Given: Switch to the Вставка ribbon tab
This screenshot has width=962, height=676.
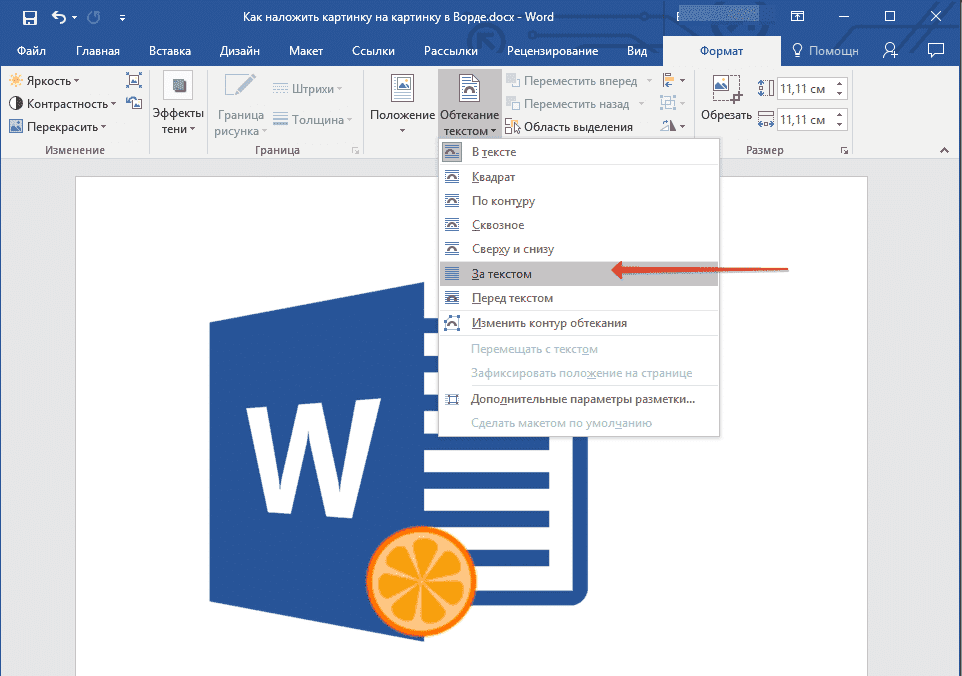Looking at the screenshot, I should coord(169,50).
